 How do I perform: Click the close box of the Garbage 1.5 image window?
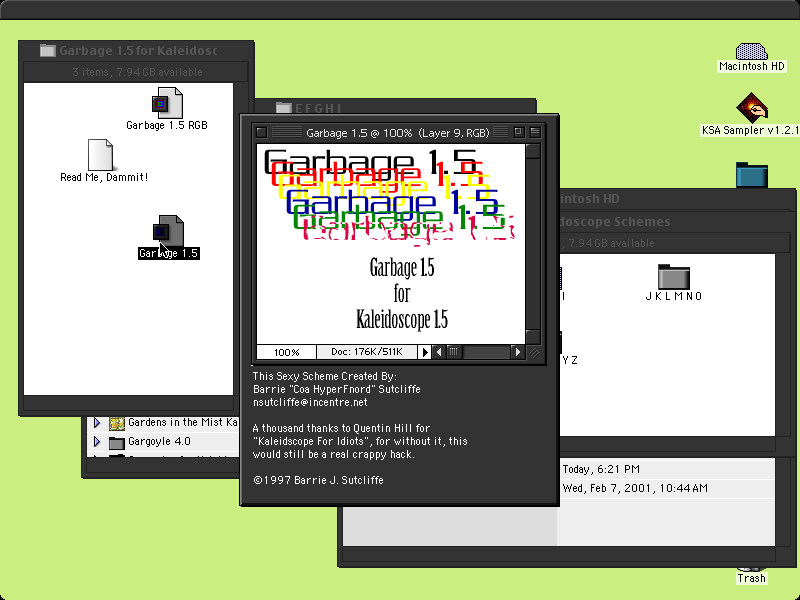(261, 133)
